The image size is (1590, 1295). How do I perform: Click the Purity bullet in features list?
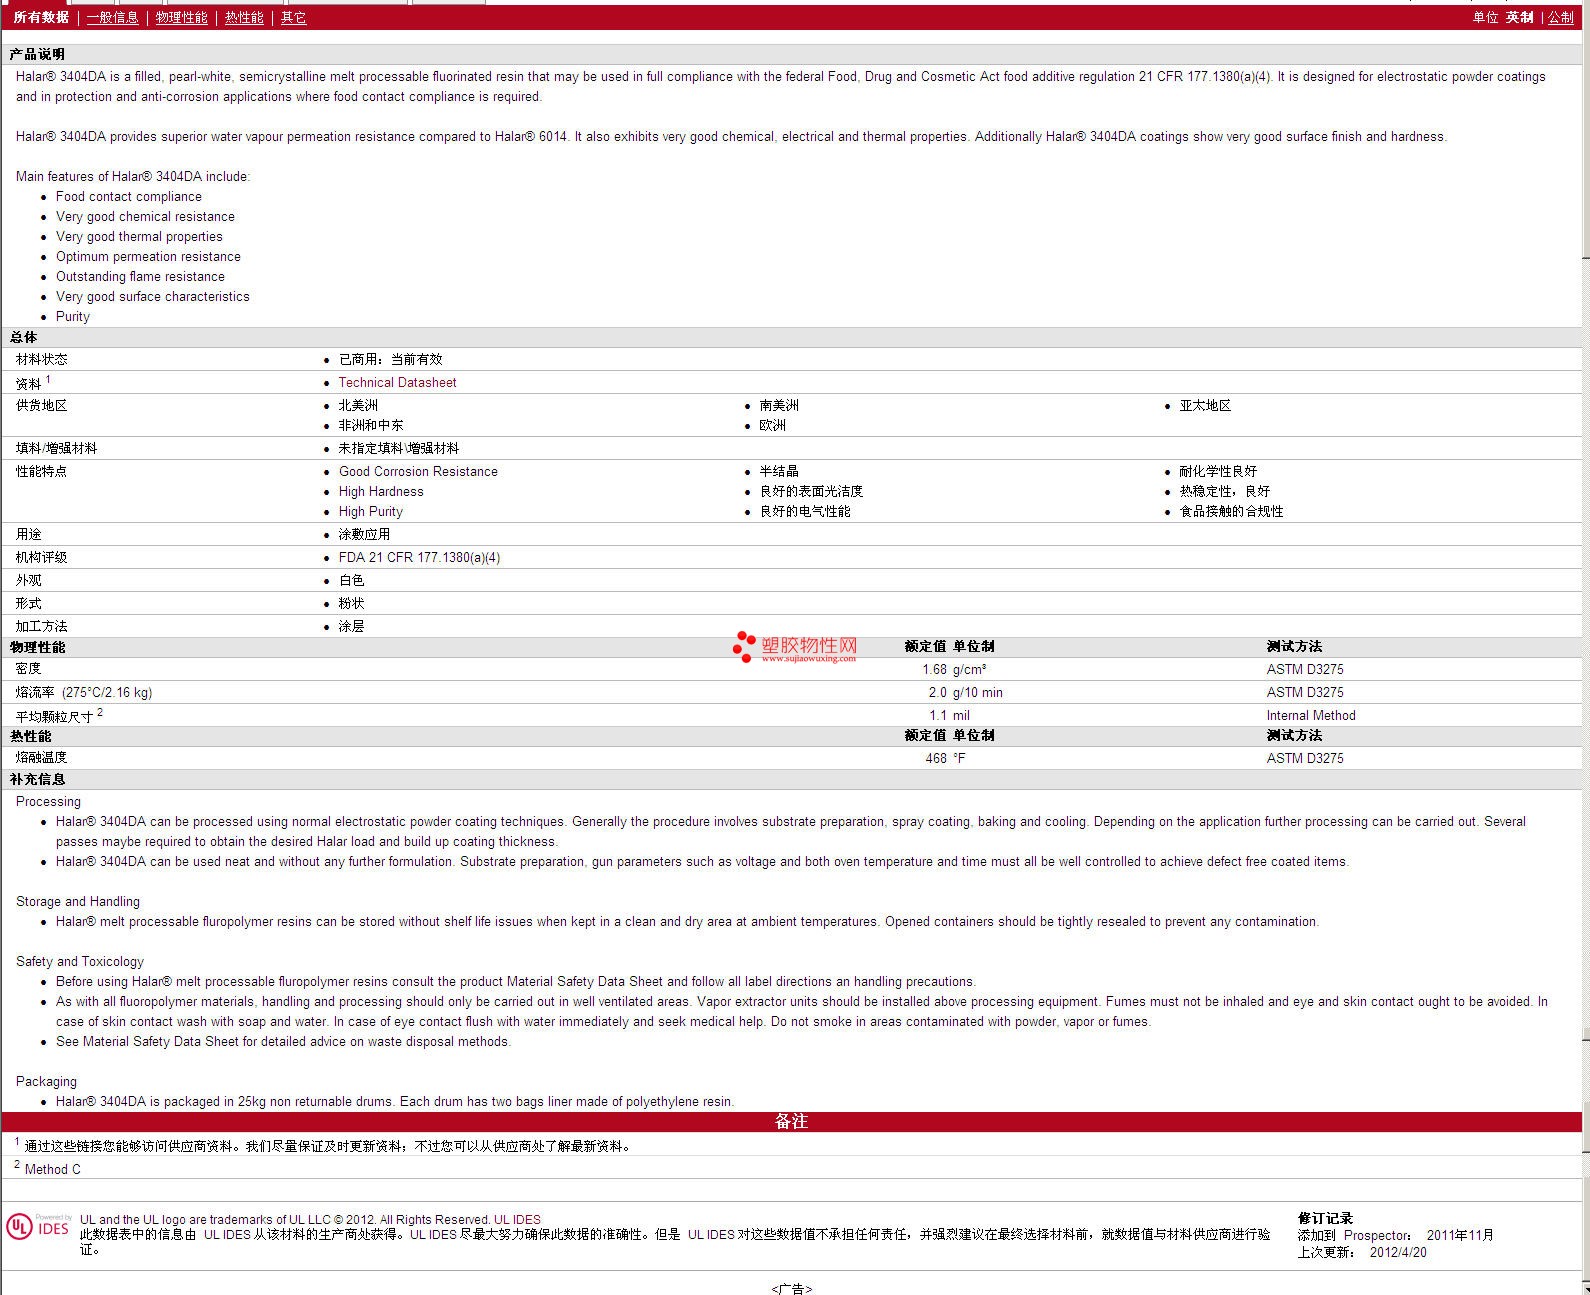[73, 316]
